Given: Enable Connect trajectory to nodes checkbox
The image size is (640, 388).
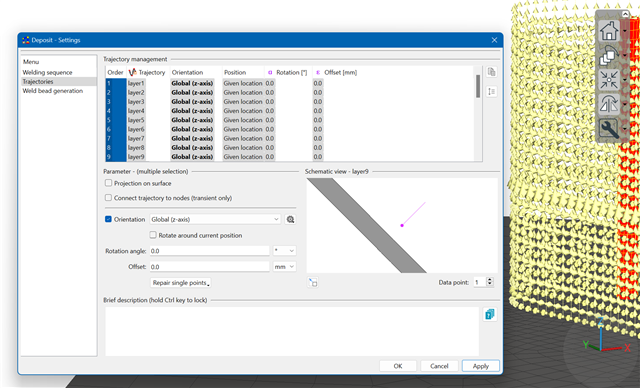Looking at the screenshot, I should (108, 198).
